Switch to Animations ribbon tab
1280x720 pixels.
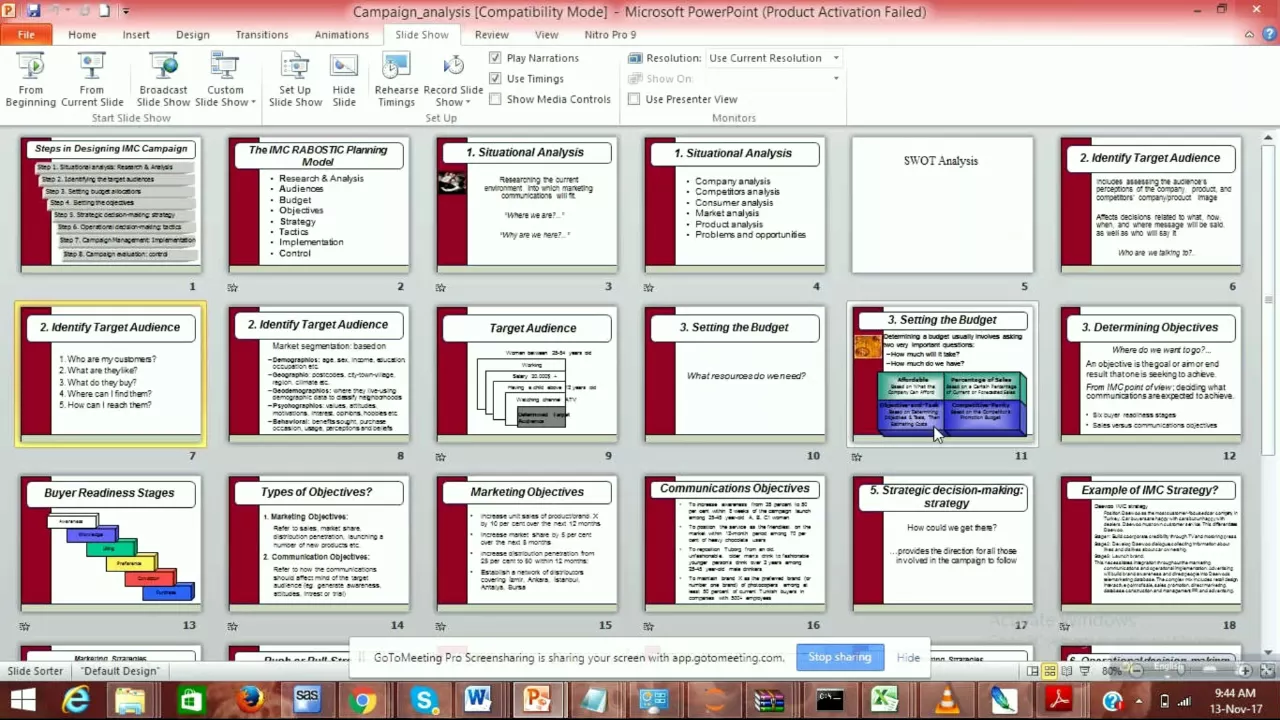point(342,34)
